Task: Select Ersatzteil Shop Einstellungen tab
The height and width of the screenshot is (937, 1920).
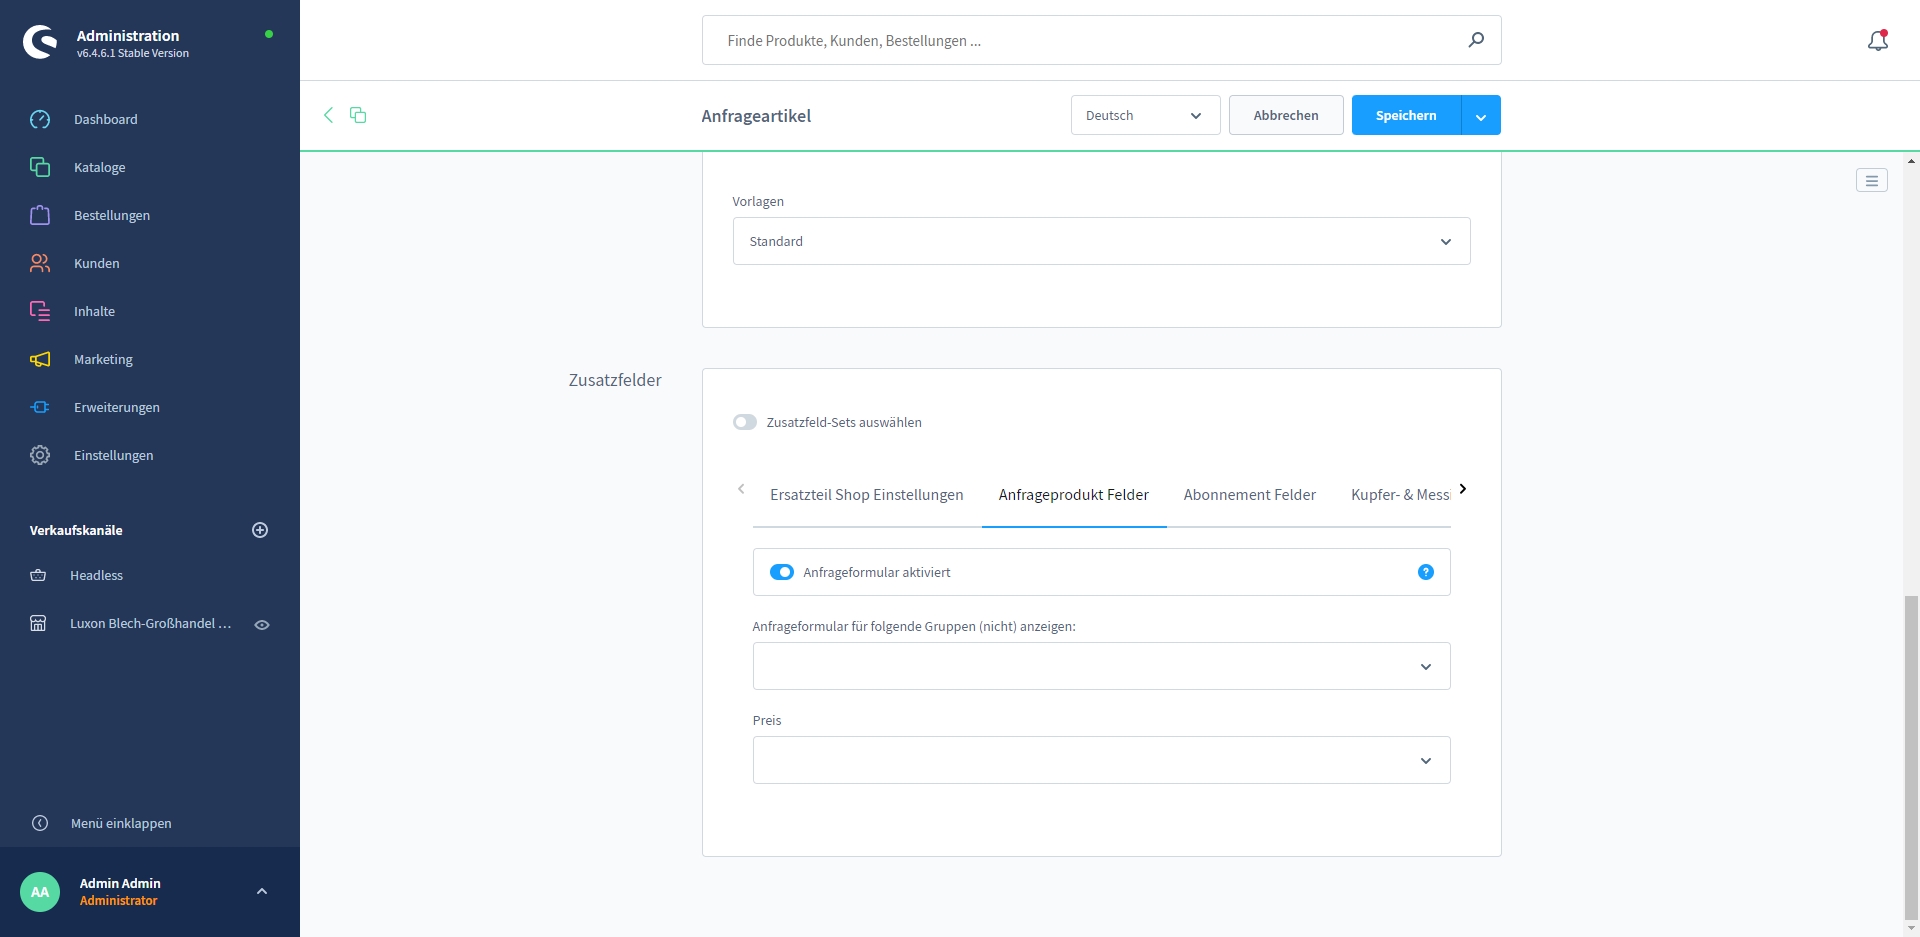Action: pos(866,495)
